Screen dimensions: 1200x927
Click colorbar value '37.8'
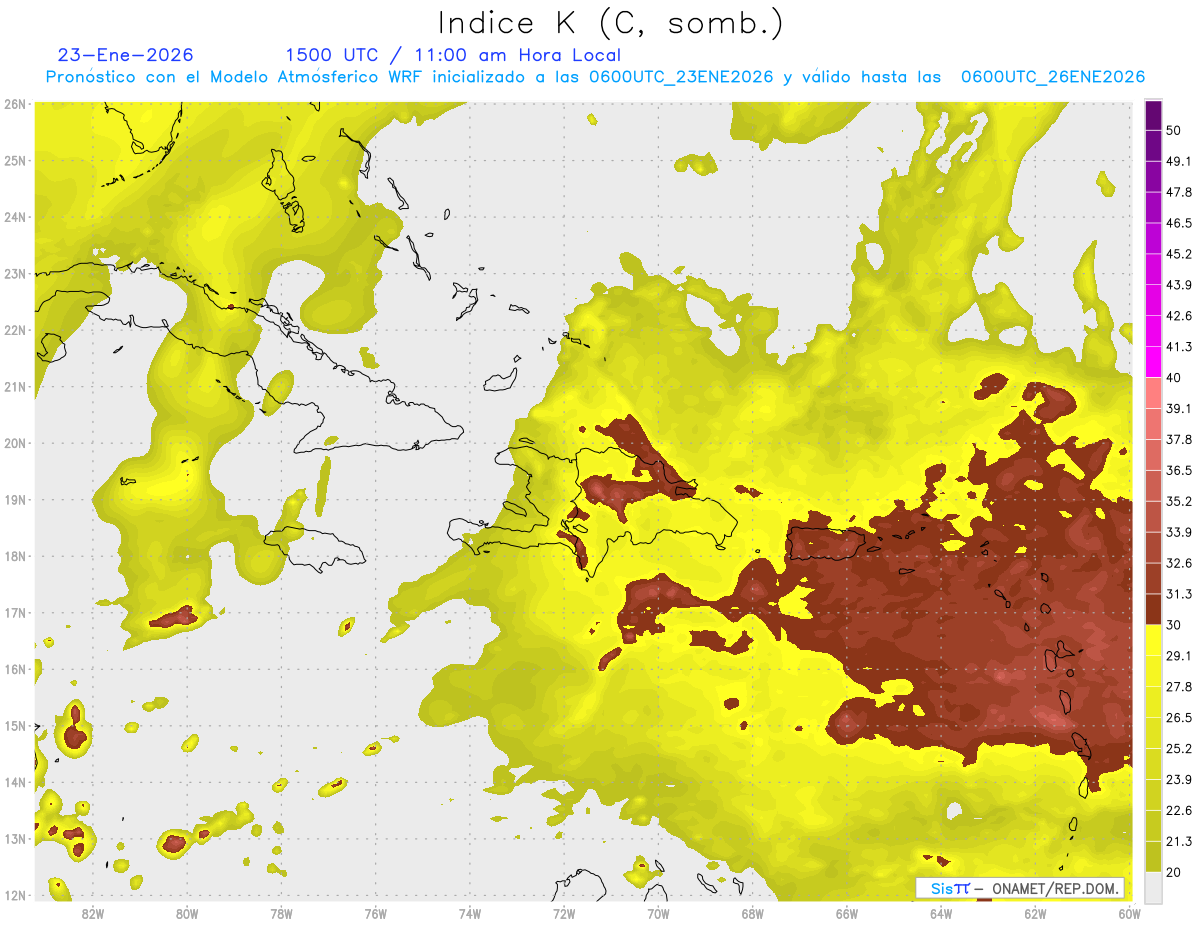point(1179,439)
